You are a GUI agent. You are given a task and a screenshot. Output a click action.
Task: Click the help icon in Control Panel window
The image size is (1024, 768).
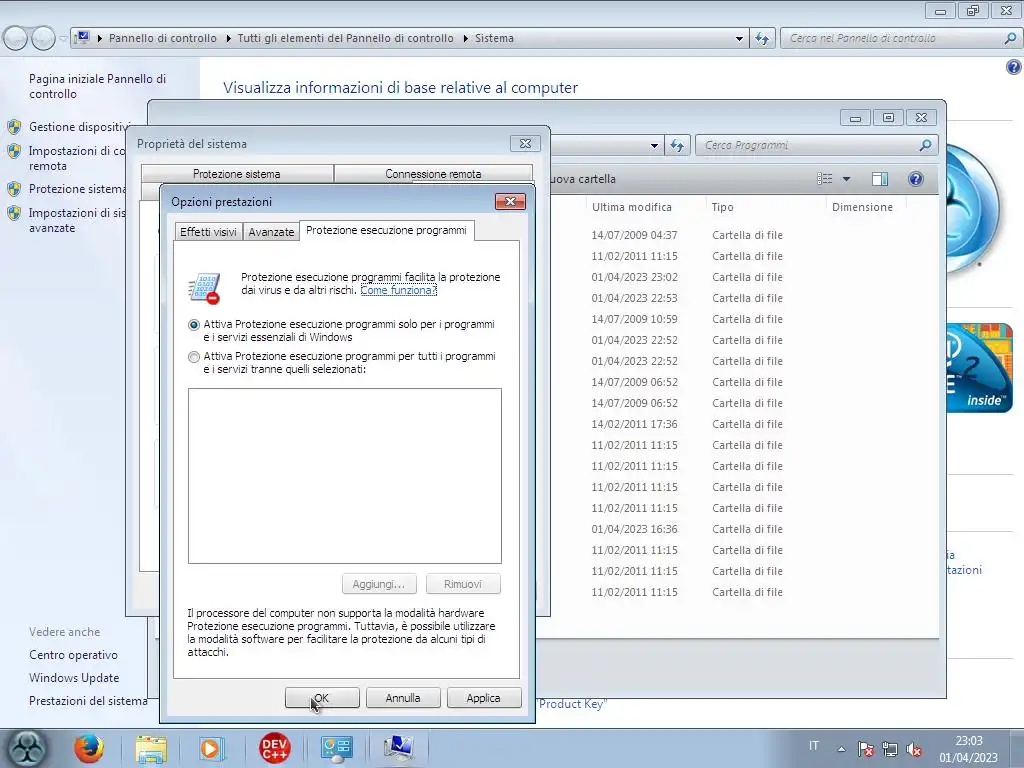tap(1013, 67)
